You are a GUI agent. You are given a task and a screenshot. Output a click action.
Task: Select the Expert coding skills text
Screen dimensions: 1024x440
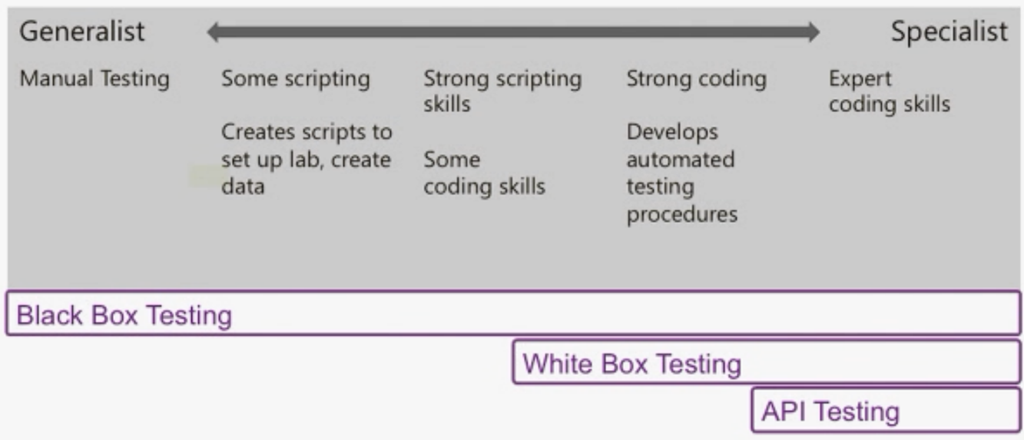point(889,91)
